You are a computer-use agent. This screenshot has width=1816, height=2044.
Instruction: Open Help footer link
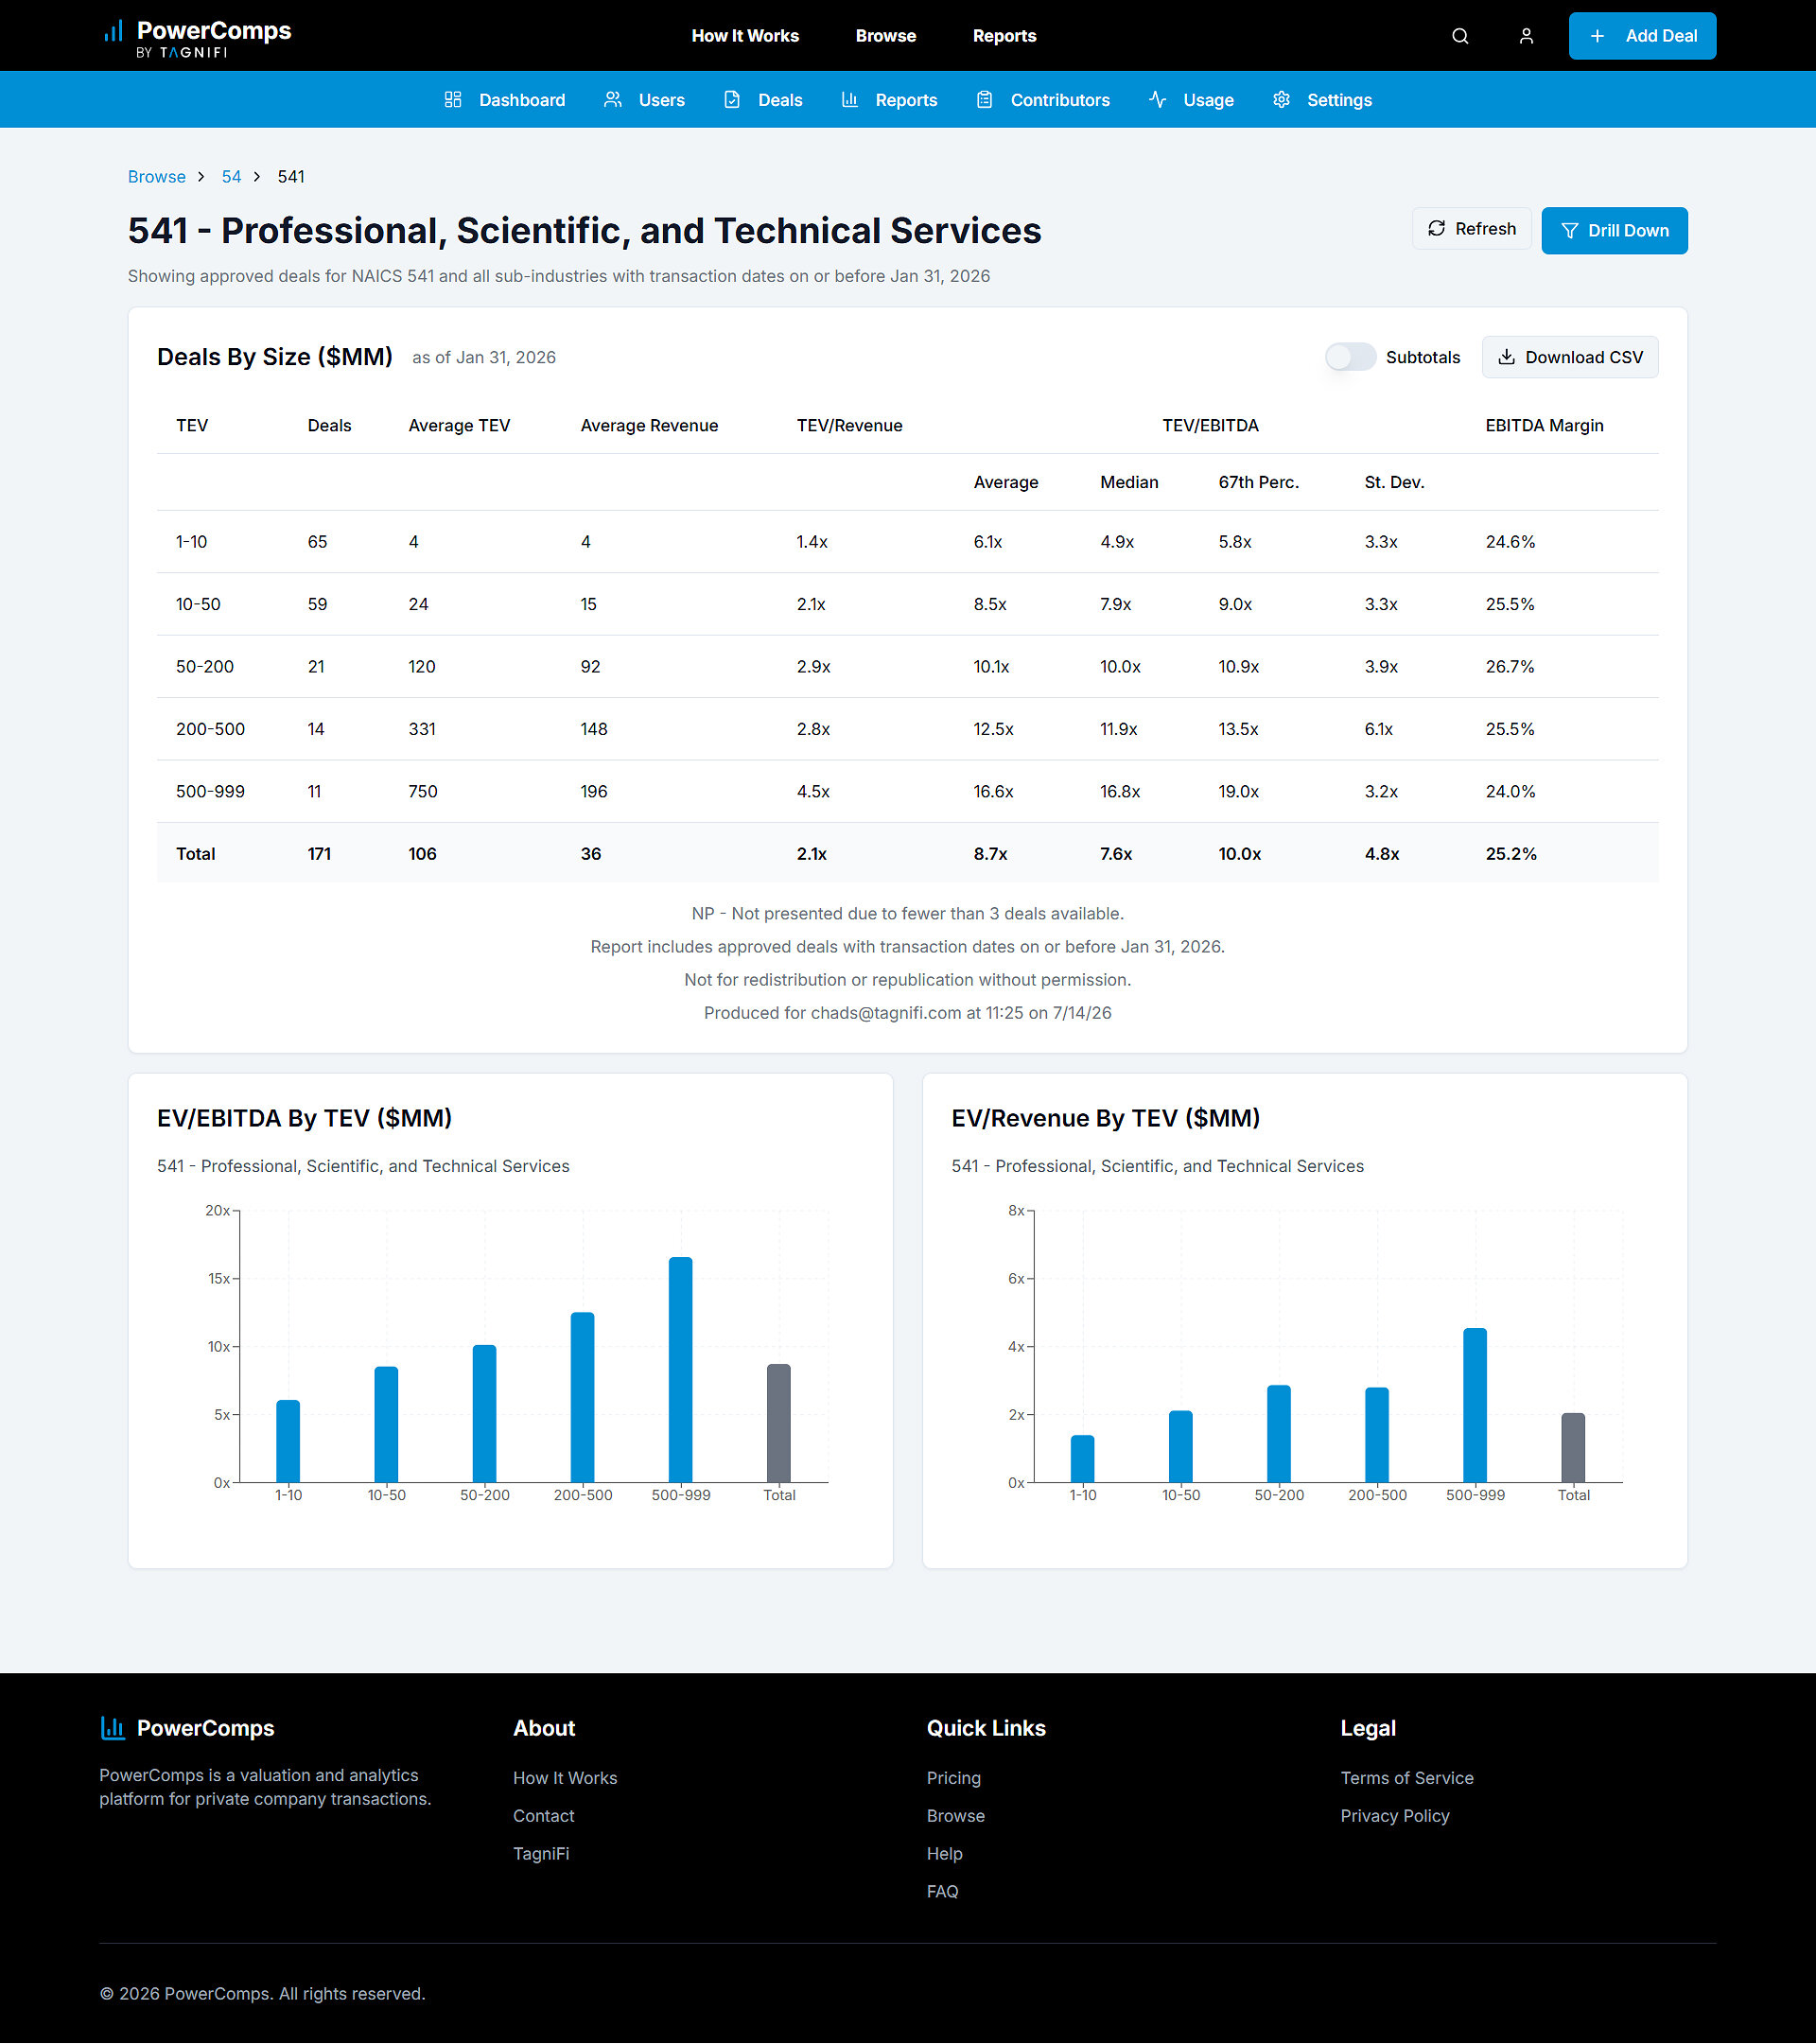pos(945,1854)
